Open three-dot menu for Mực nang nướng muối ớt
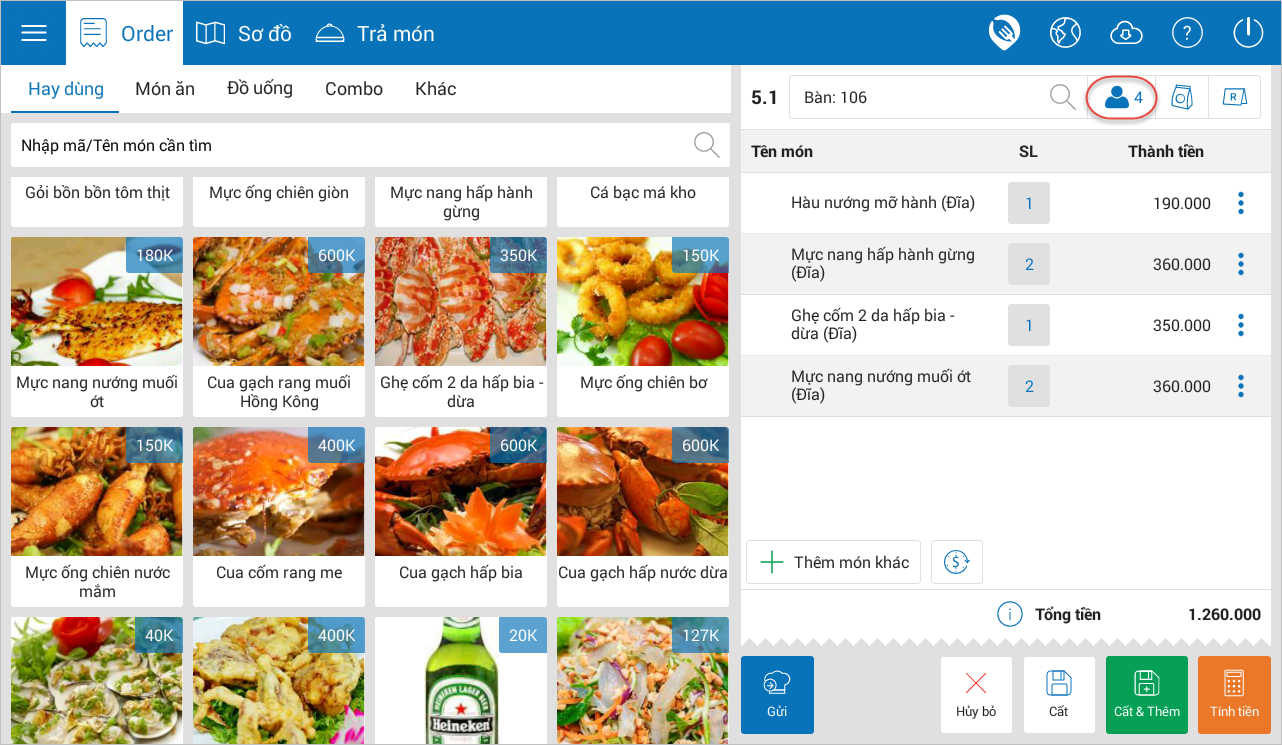The height and width of the screenshot is (745, 1282). [x=1241, y=387]
